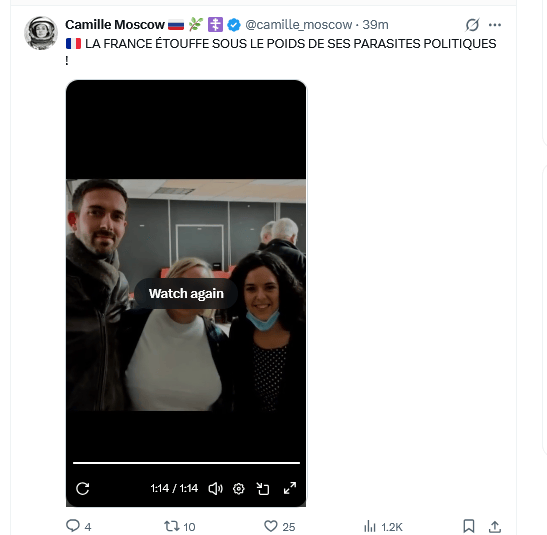
Task: Open Camille Moscow's profile picture
Action: (x=41, y=33)
